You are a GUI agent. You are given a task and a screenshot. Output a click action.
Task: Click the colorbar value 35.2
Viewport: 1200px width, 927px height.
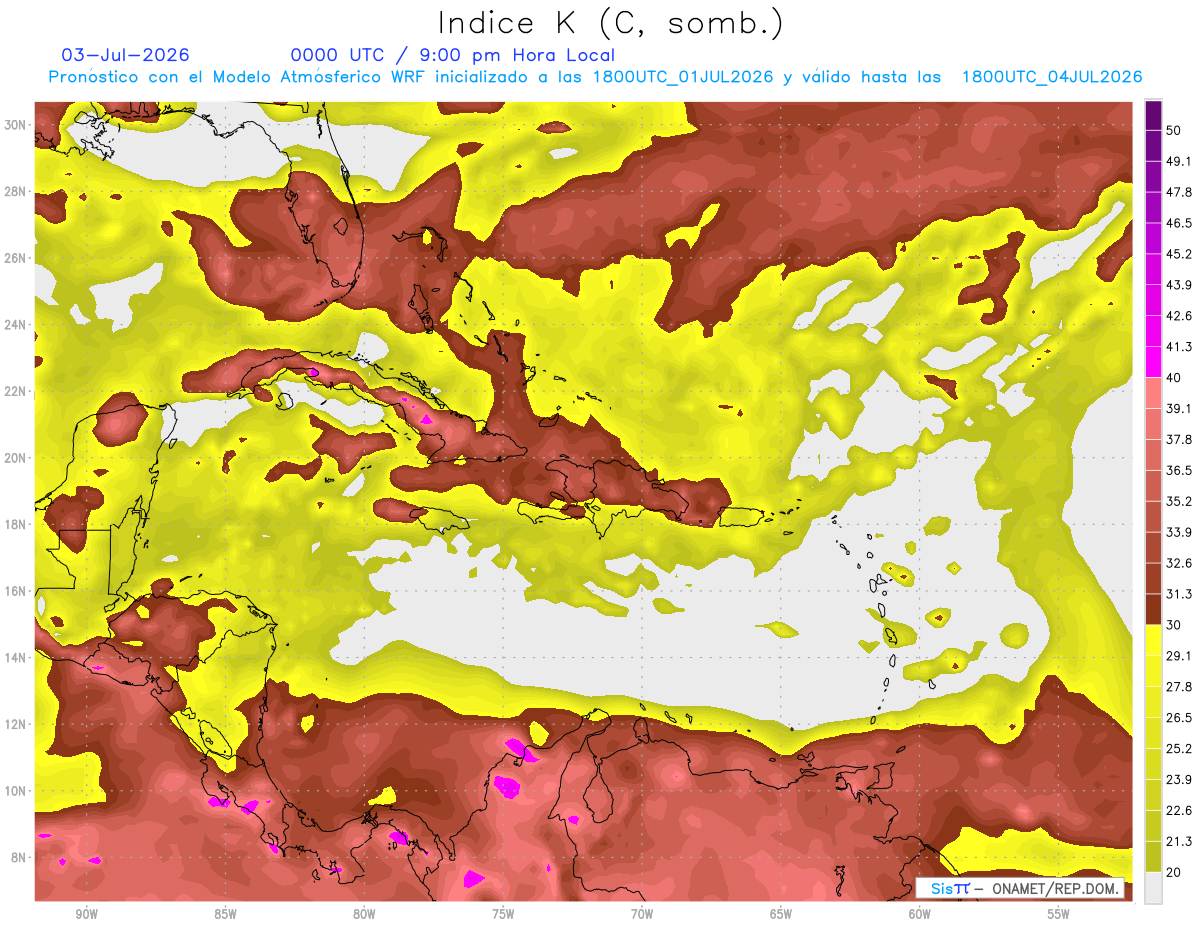[1178, 501]
